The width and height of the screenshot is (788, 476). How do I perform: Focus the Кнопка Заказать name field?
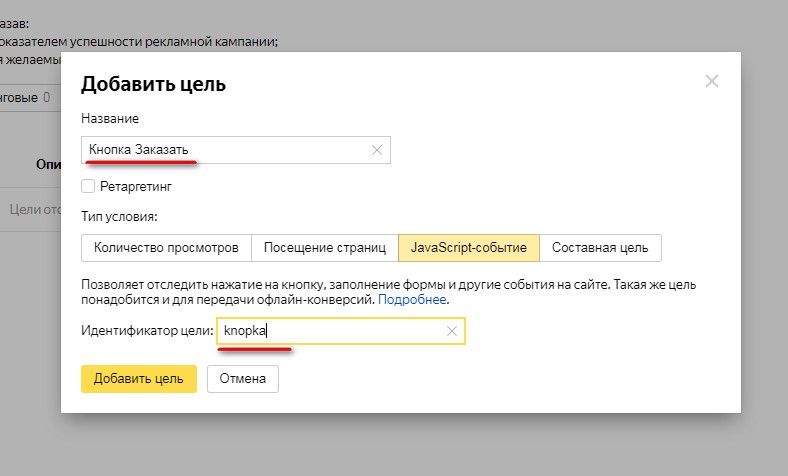[x=225, y=150]
